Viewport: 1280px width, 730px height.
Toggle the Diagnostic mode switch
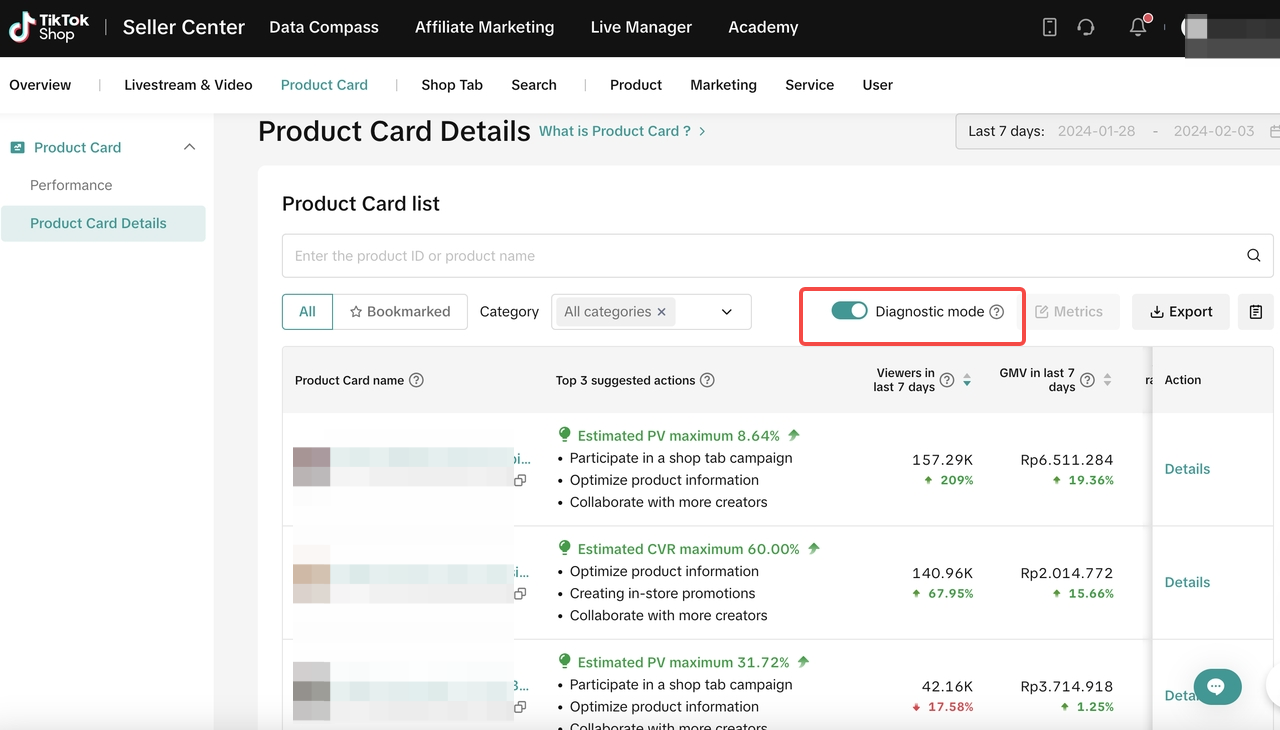(x=849, y=311)
